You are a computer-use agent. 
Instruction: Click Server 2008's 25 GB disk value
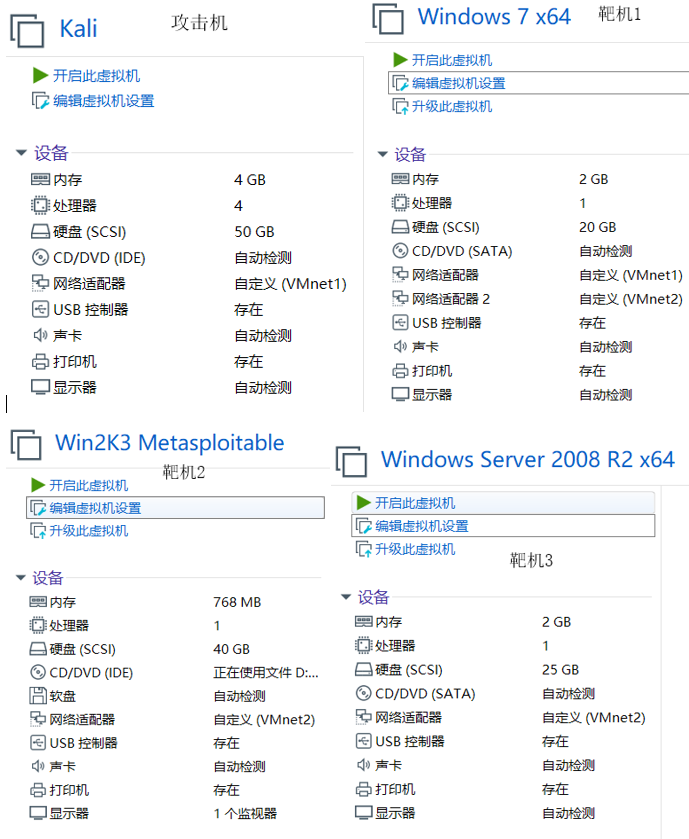(560, 670)
